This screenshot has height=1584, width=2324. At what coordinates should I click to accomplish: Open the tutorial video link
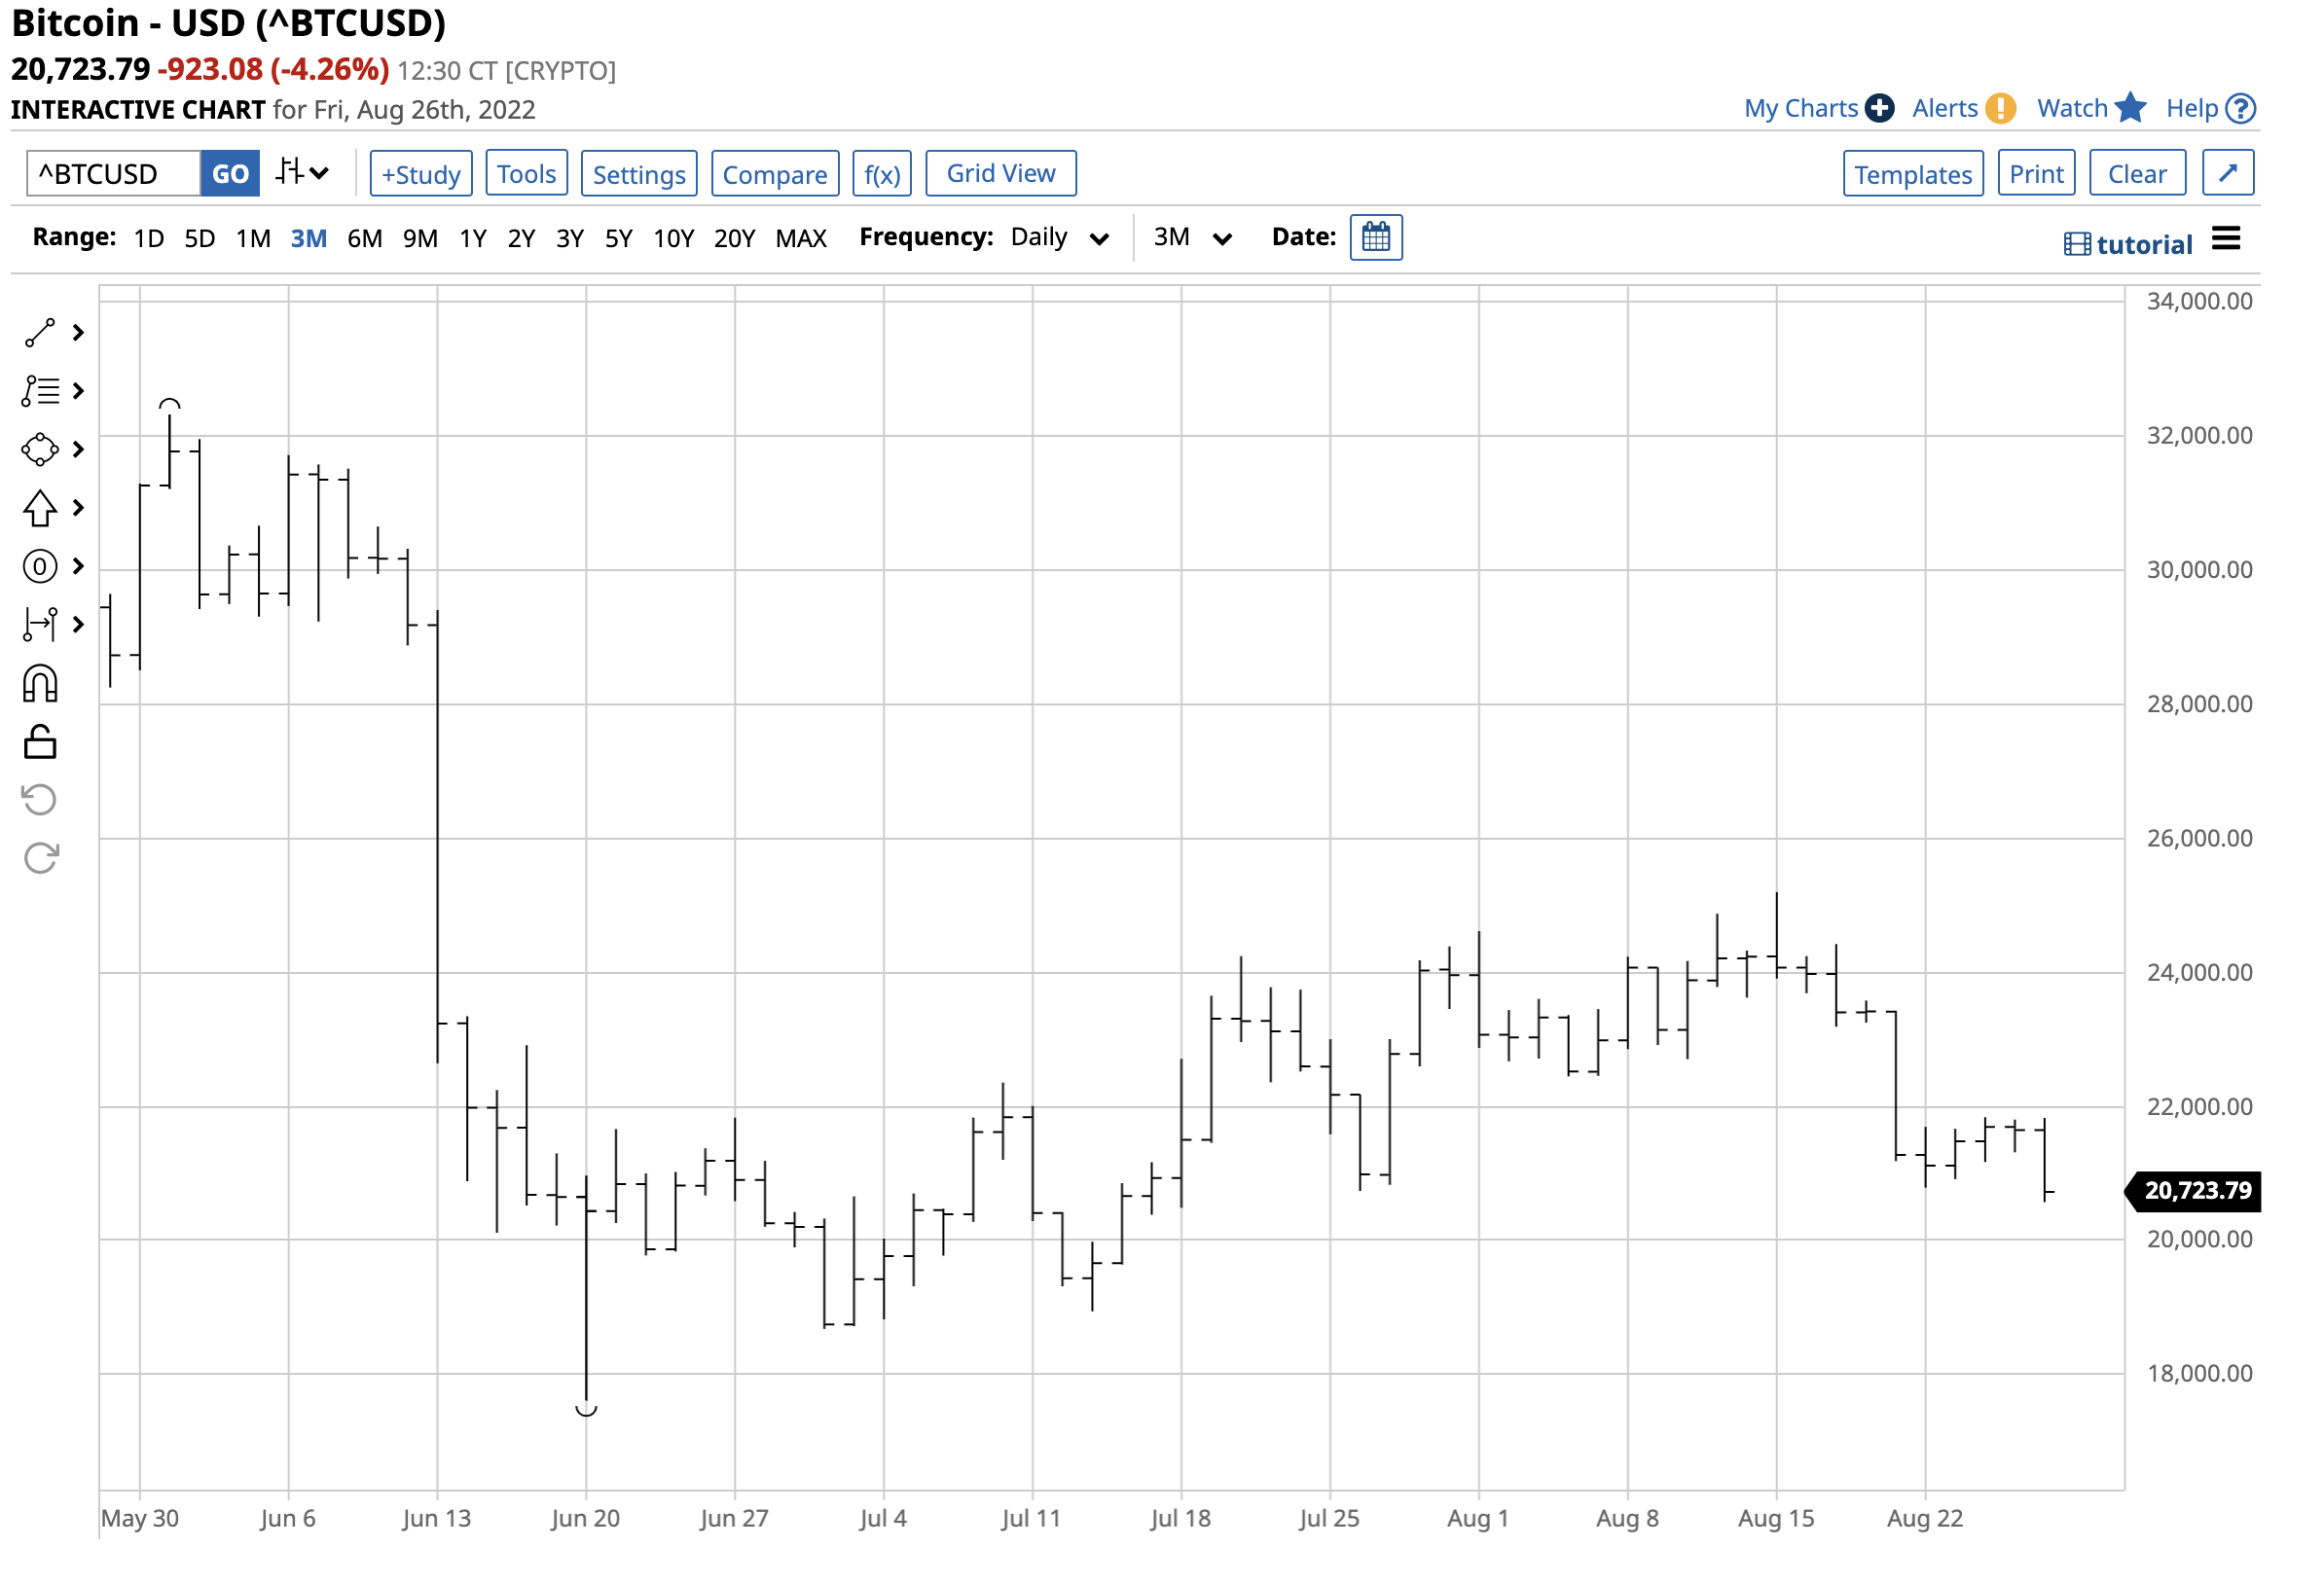click(2128, 244)
